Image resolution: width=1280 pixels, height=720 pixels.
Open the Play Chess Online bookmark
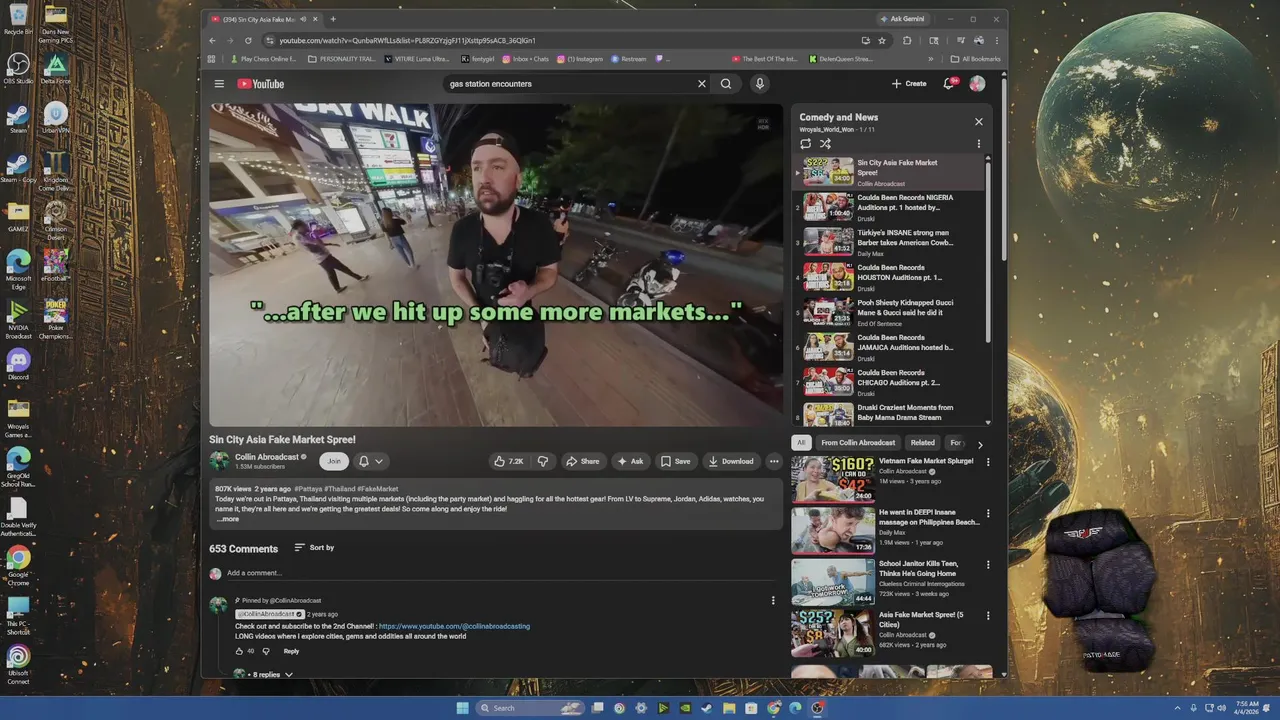tap(264, 59)
